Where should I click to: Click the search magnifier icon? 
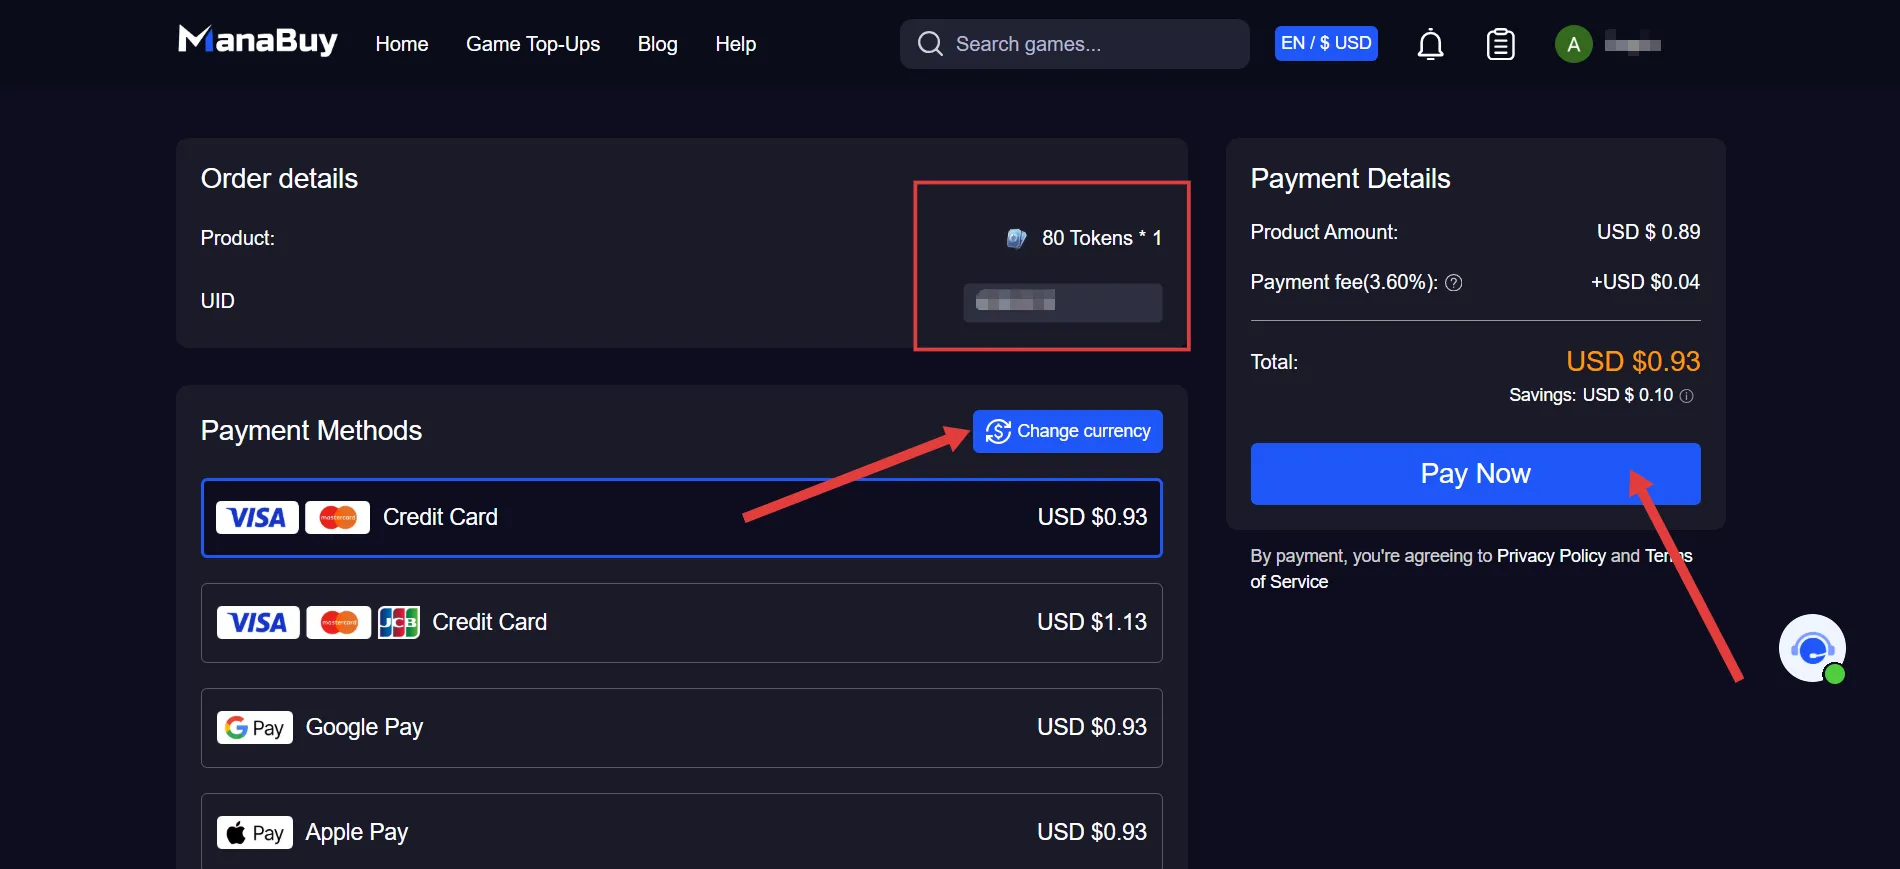930,44
